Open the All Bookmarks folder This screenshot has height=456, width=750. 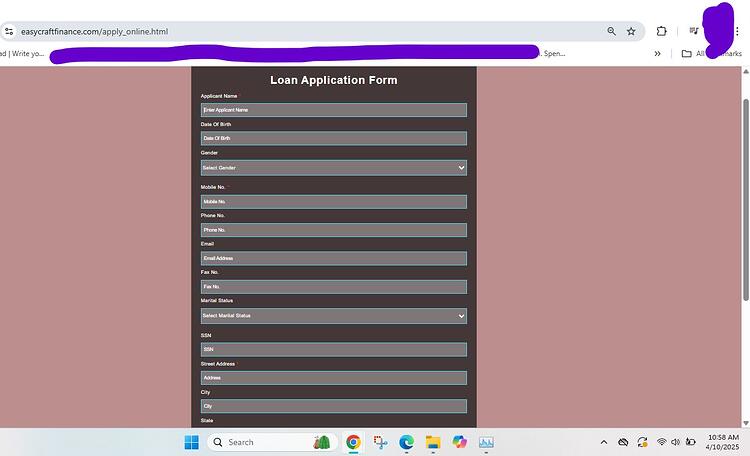tap(712, 54)
